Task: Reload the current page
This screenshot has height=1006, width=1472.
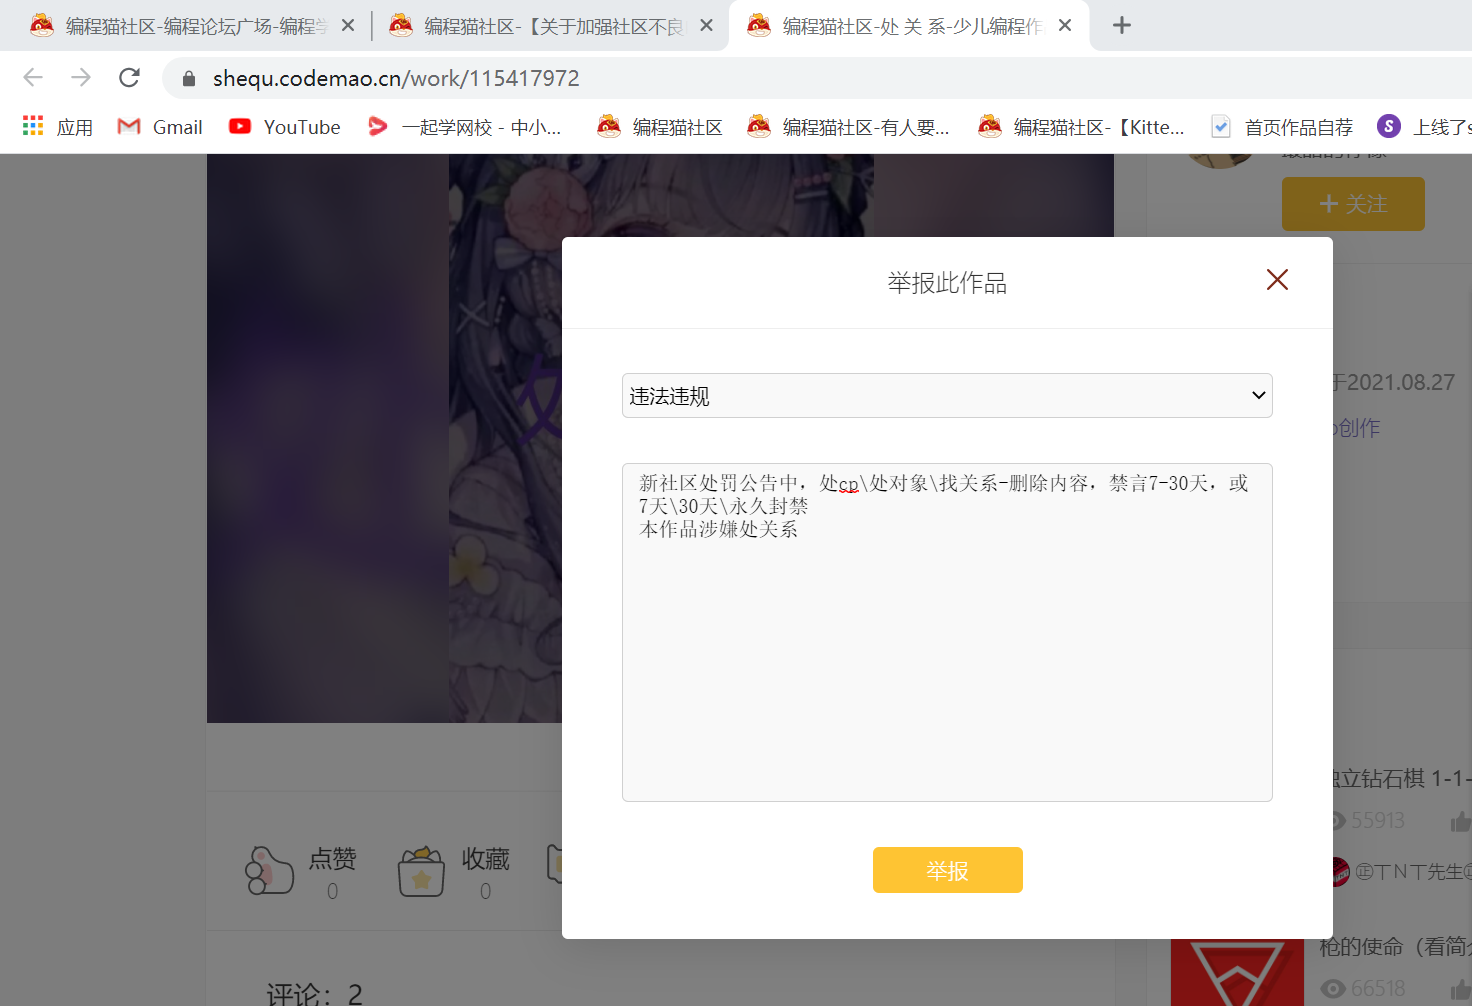Action: pyautogui.click(x=129, y=78)
